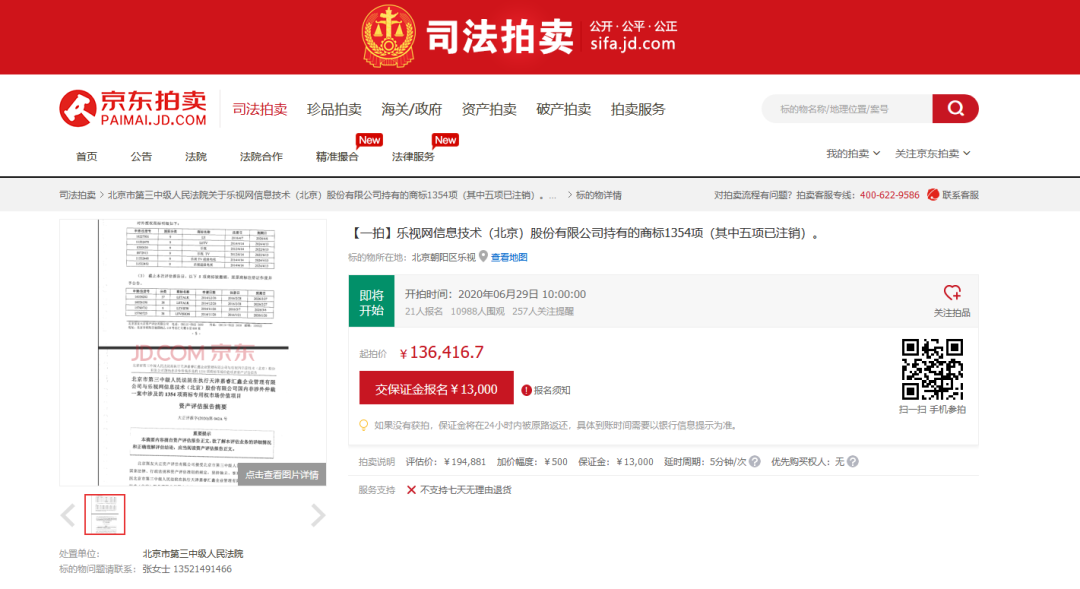Image resolution: width=1080 pixels, height=589 pixels.
Task: Focus the search input field
Action: pos(847,109)
